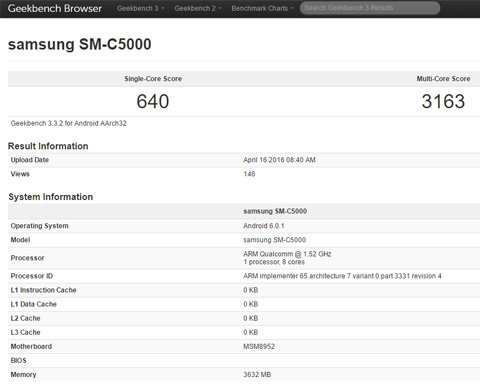Click the Result Information heading
480x386 pixels.
[x=48, y=146]
